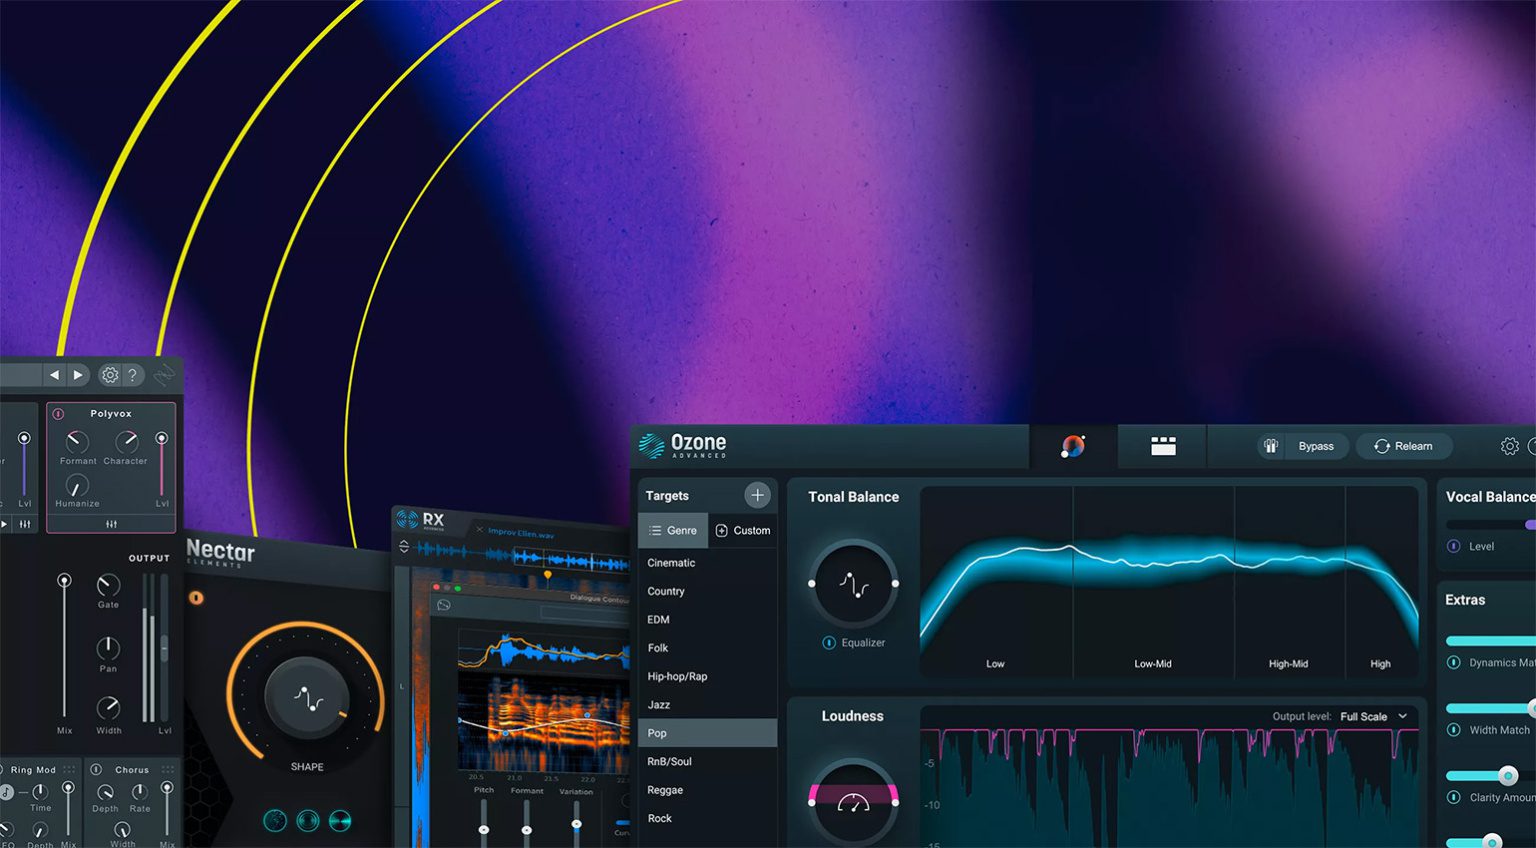This screenshot has height=848, width=1536.
Task: Switch to the Custom targets tab
Action: coord(743,530)
